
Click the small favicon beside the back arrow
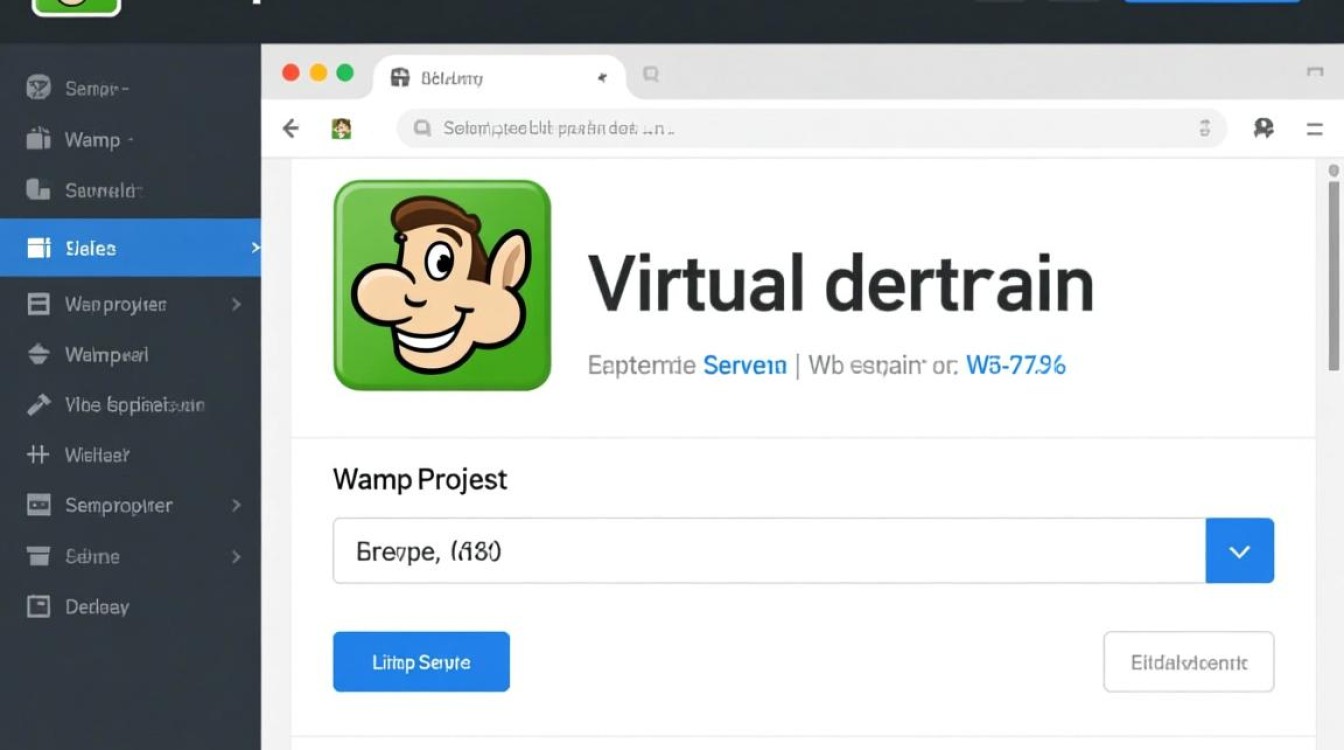pyautogui.click(x=342, y=128)
